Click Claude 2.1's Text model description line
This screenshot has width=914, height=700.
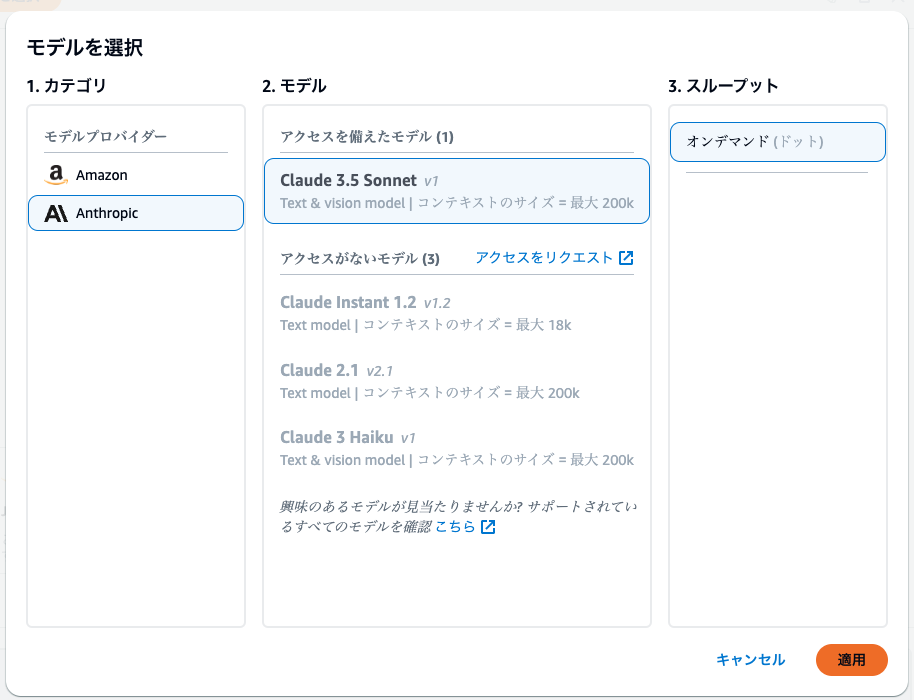430,393
